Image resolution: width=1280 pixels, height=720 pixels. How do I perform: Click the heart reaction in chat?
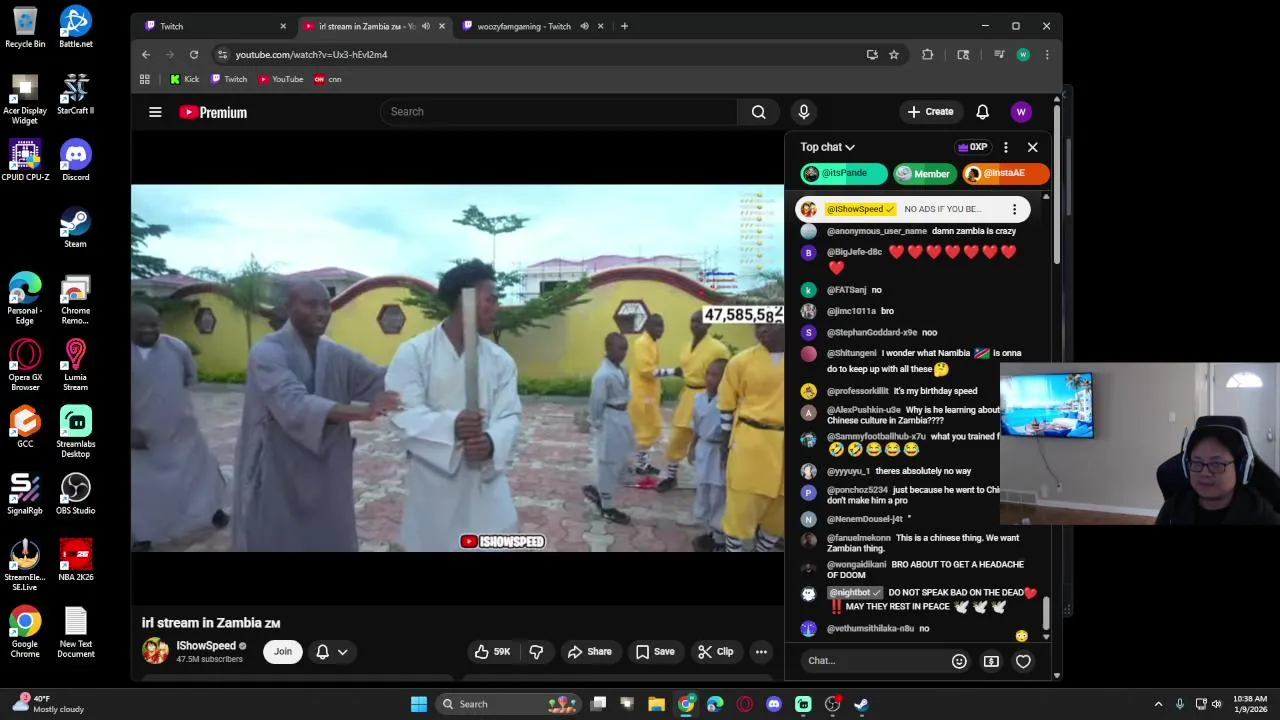[x=1023, y=661]
